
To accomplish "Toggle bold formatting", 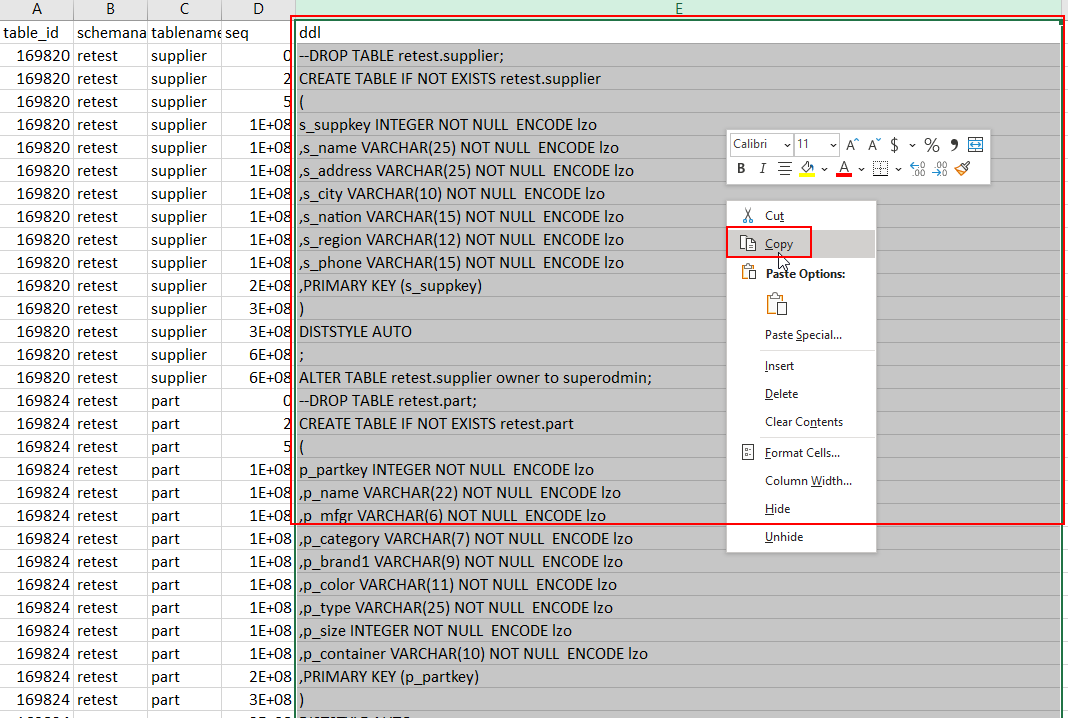I will pos(741,167).
